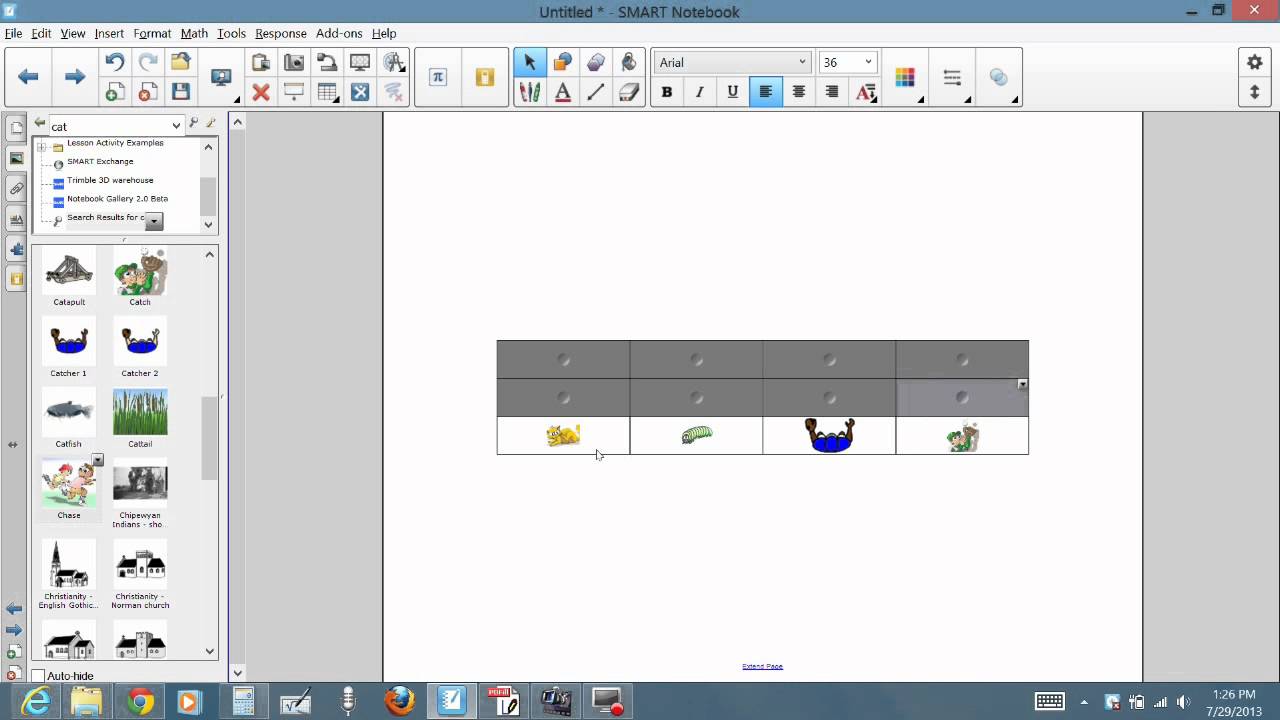
Task: Toggle underline formatting
Action: click(x=732, y=92)
